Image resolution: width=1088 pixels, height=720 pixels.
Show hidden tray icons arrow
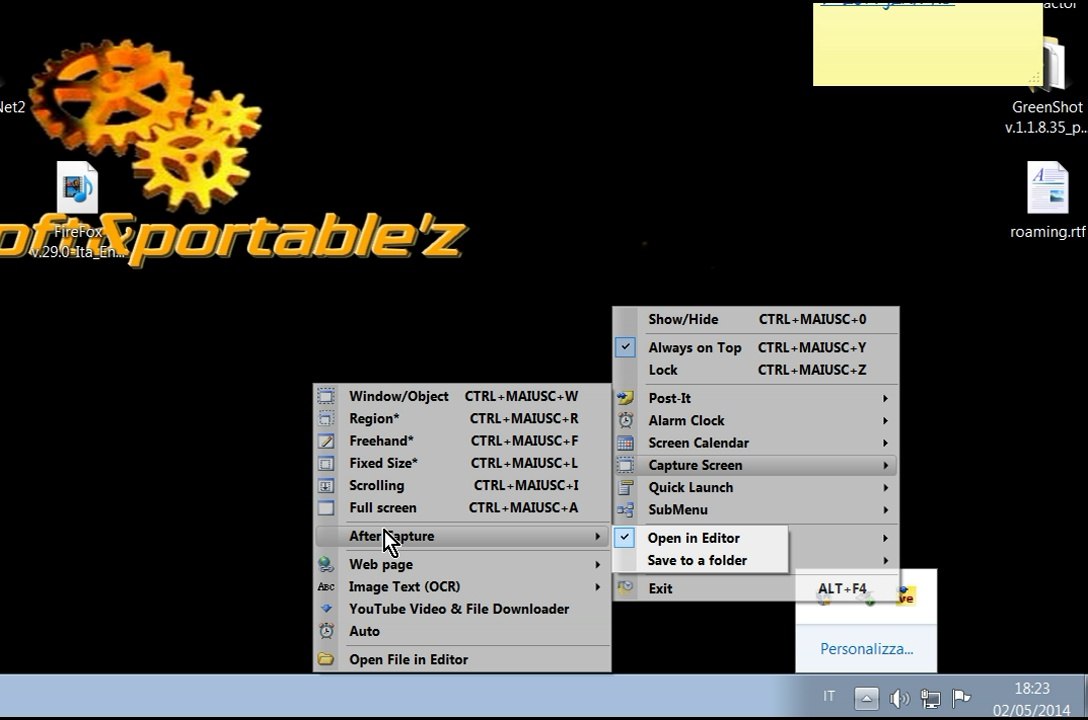(866, 698)
